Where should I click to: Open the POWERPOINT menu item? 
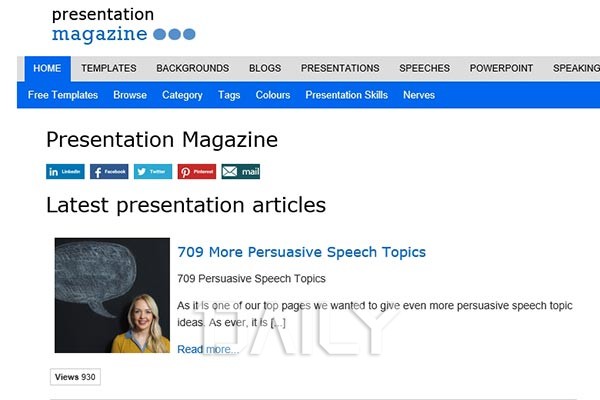point(501,69)
